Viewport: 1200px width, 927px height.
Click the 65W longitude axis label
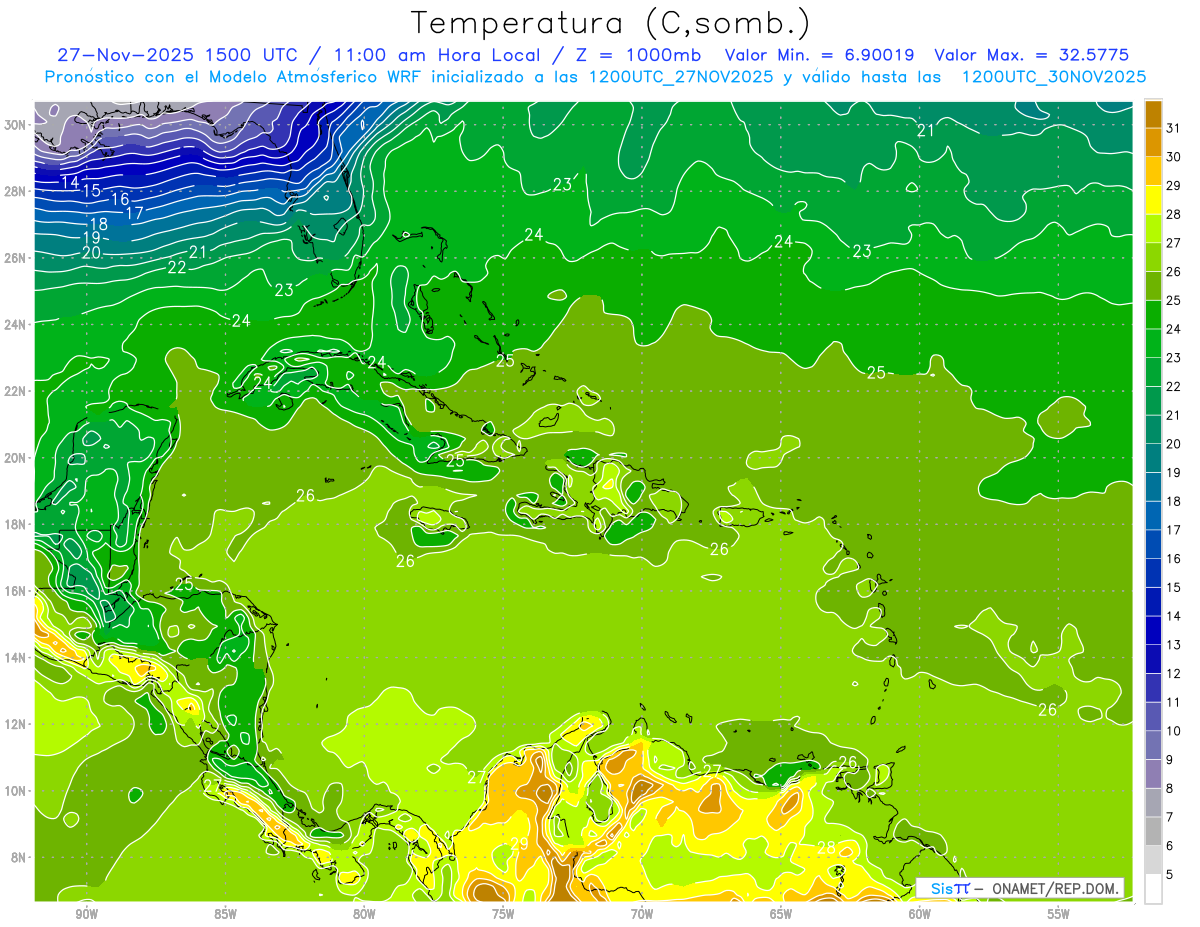pos(781,914)
